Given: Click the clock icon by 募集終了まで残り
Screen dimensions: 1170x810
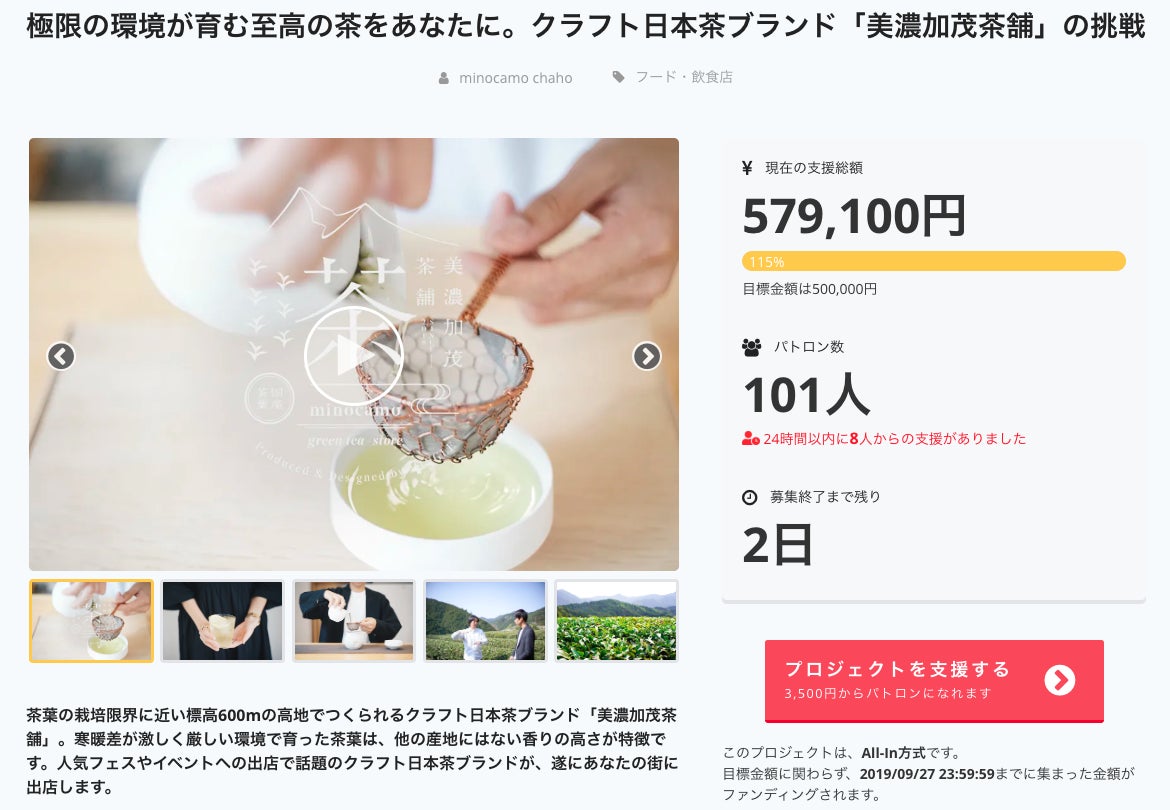Looking at the screenshot, I should click(x=750, y=497).
